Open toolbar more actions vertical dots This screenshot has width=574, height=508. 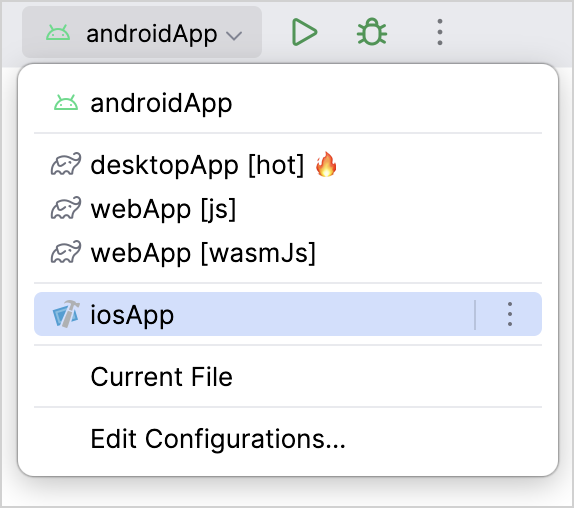coord(440,32)
